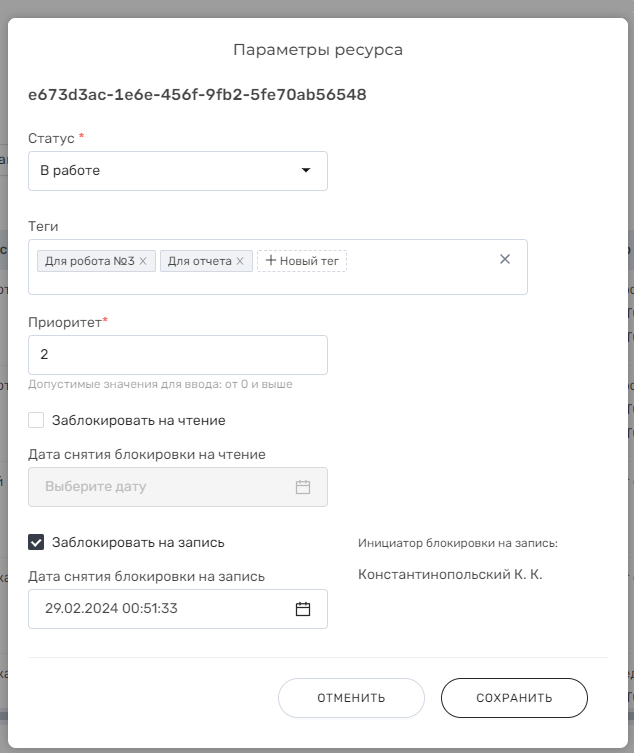634x753 pixels.
Task: Open the 'Статус' dropdown arrow
Action: (x=305, y=170)
